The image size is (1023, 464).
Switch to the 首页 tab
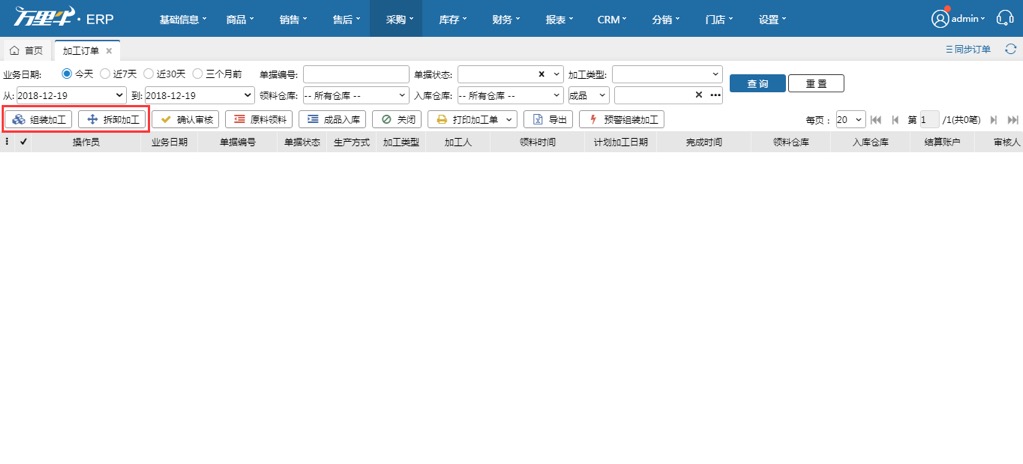(x=27, y=50)
